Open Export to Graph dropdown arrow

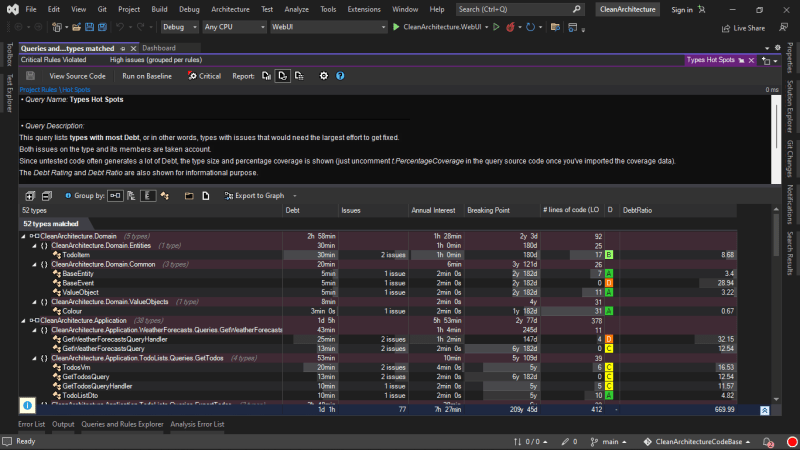point(294,196)
